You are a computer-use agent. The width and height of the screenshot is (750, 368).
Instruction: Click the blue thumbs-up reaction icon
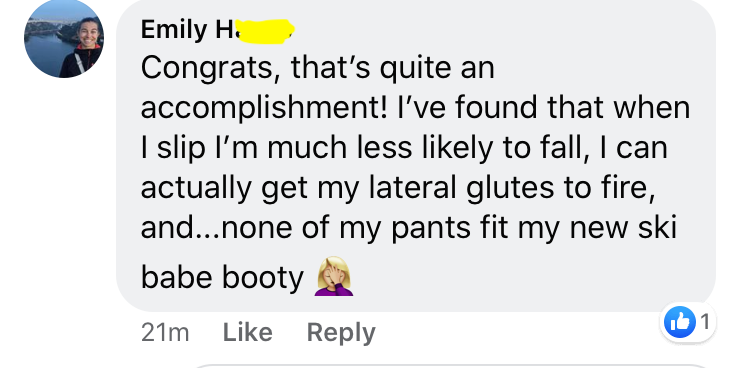(680, 323)
